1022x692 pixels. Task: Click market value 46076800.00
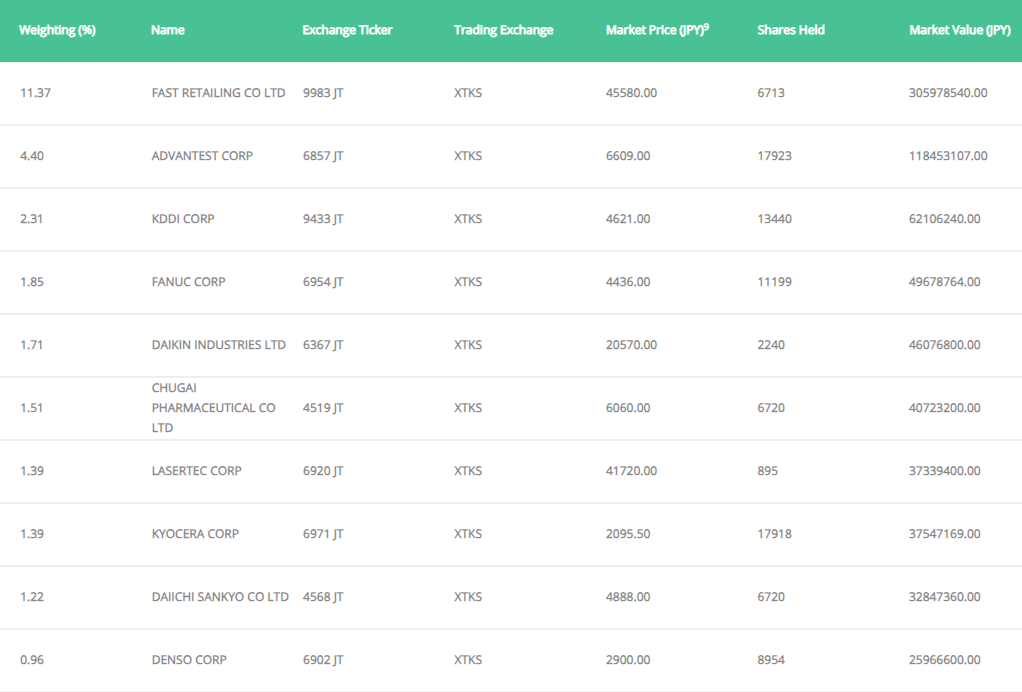pyautogui.click(x=944, y=345)
